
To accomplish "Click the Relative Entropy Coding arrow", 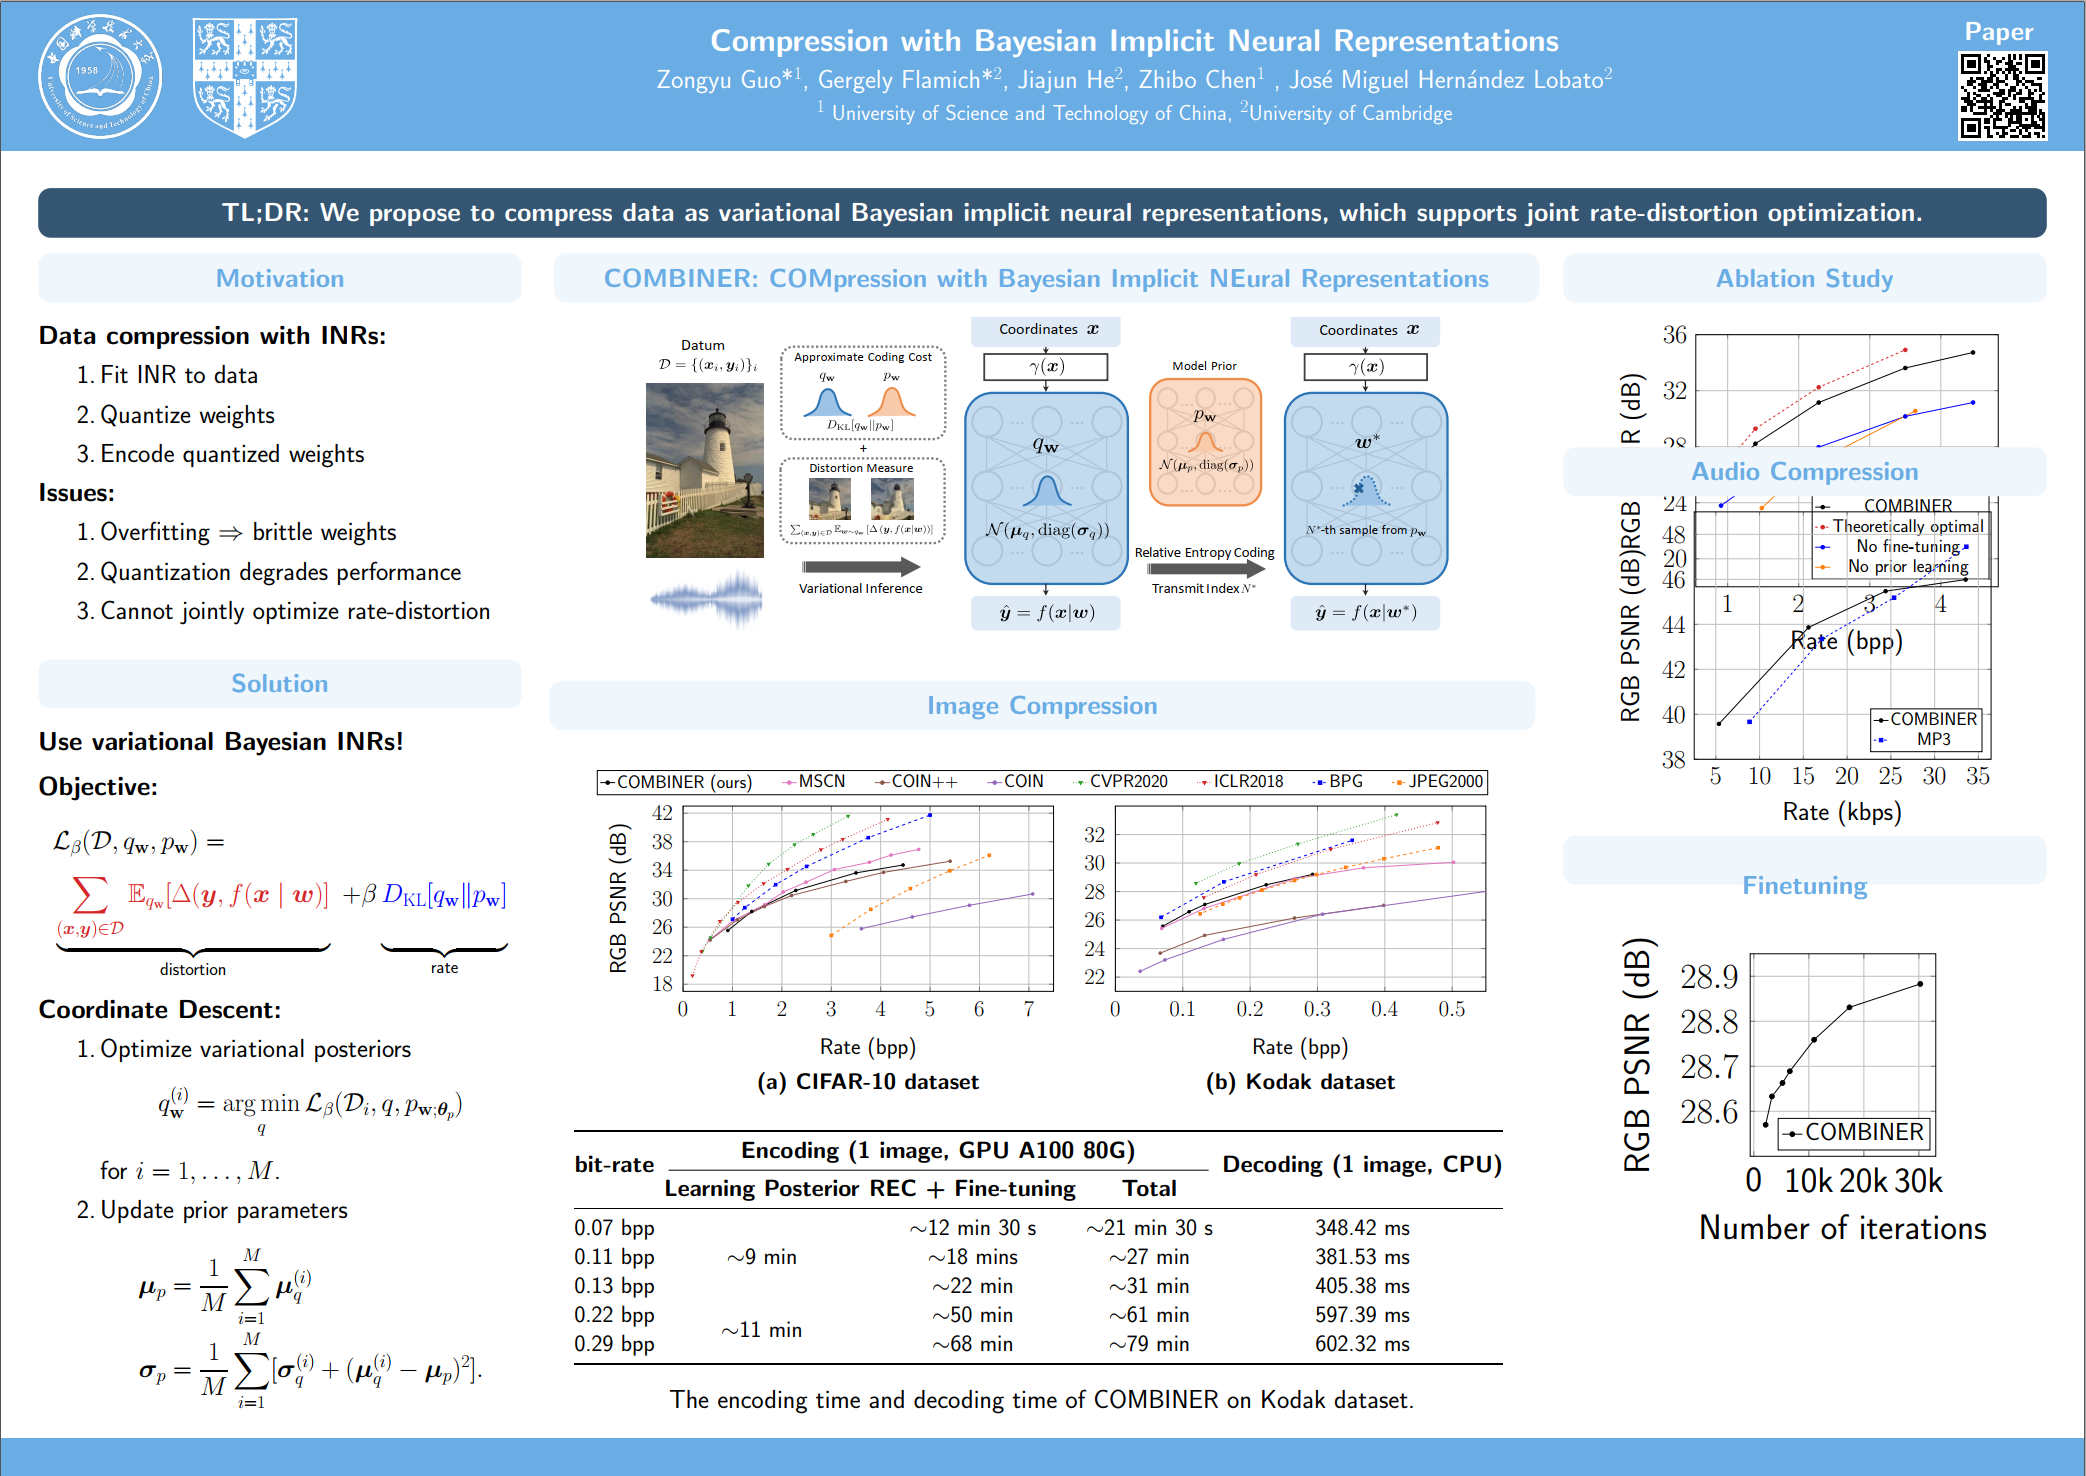I will tap(1205, 569).
